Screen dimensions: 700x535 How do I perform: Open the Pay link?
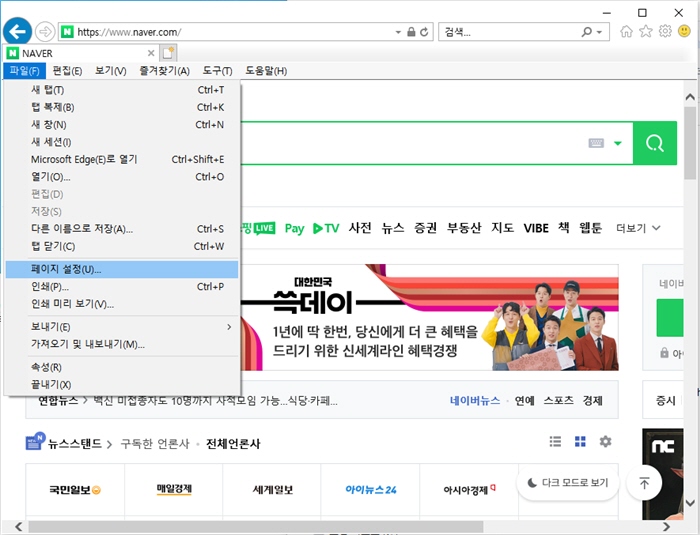294,228
